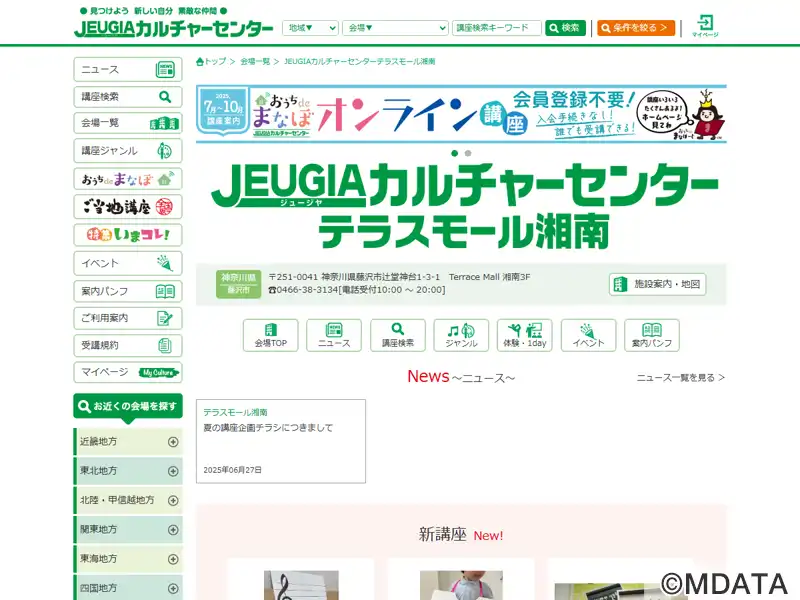Click the green 検索 search button
This screenshot has width=800, height=600.
(x=565, y=28)
